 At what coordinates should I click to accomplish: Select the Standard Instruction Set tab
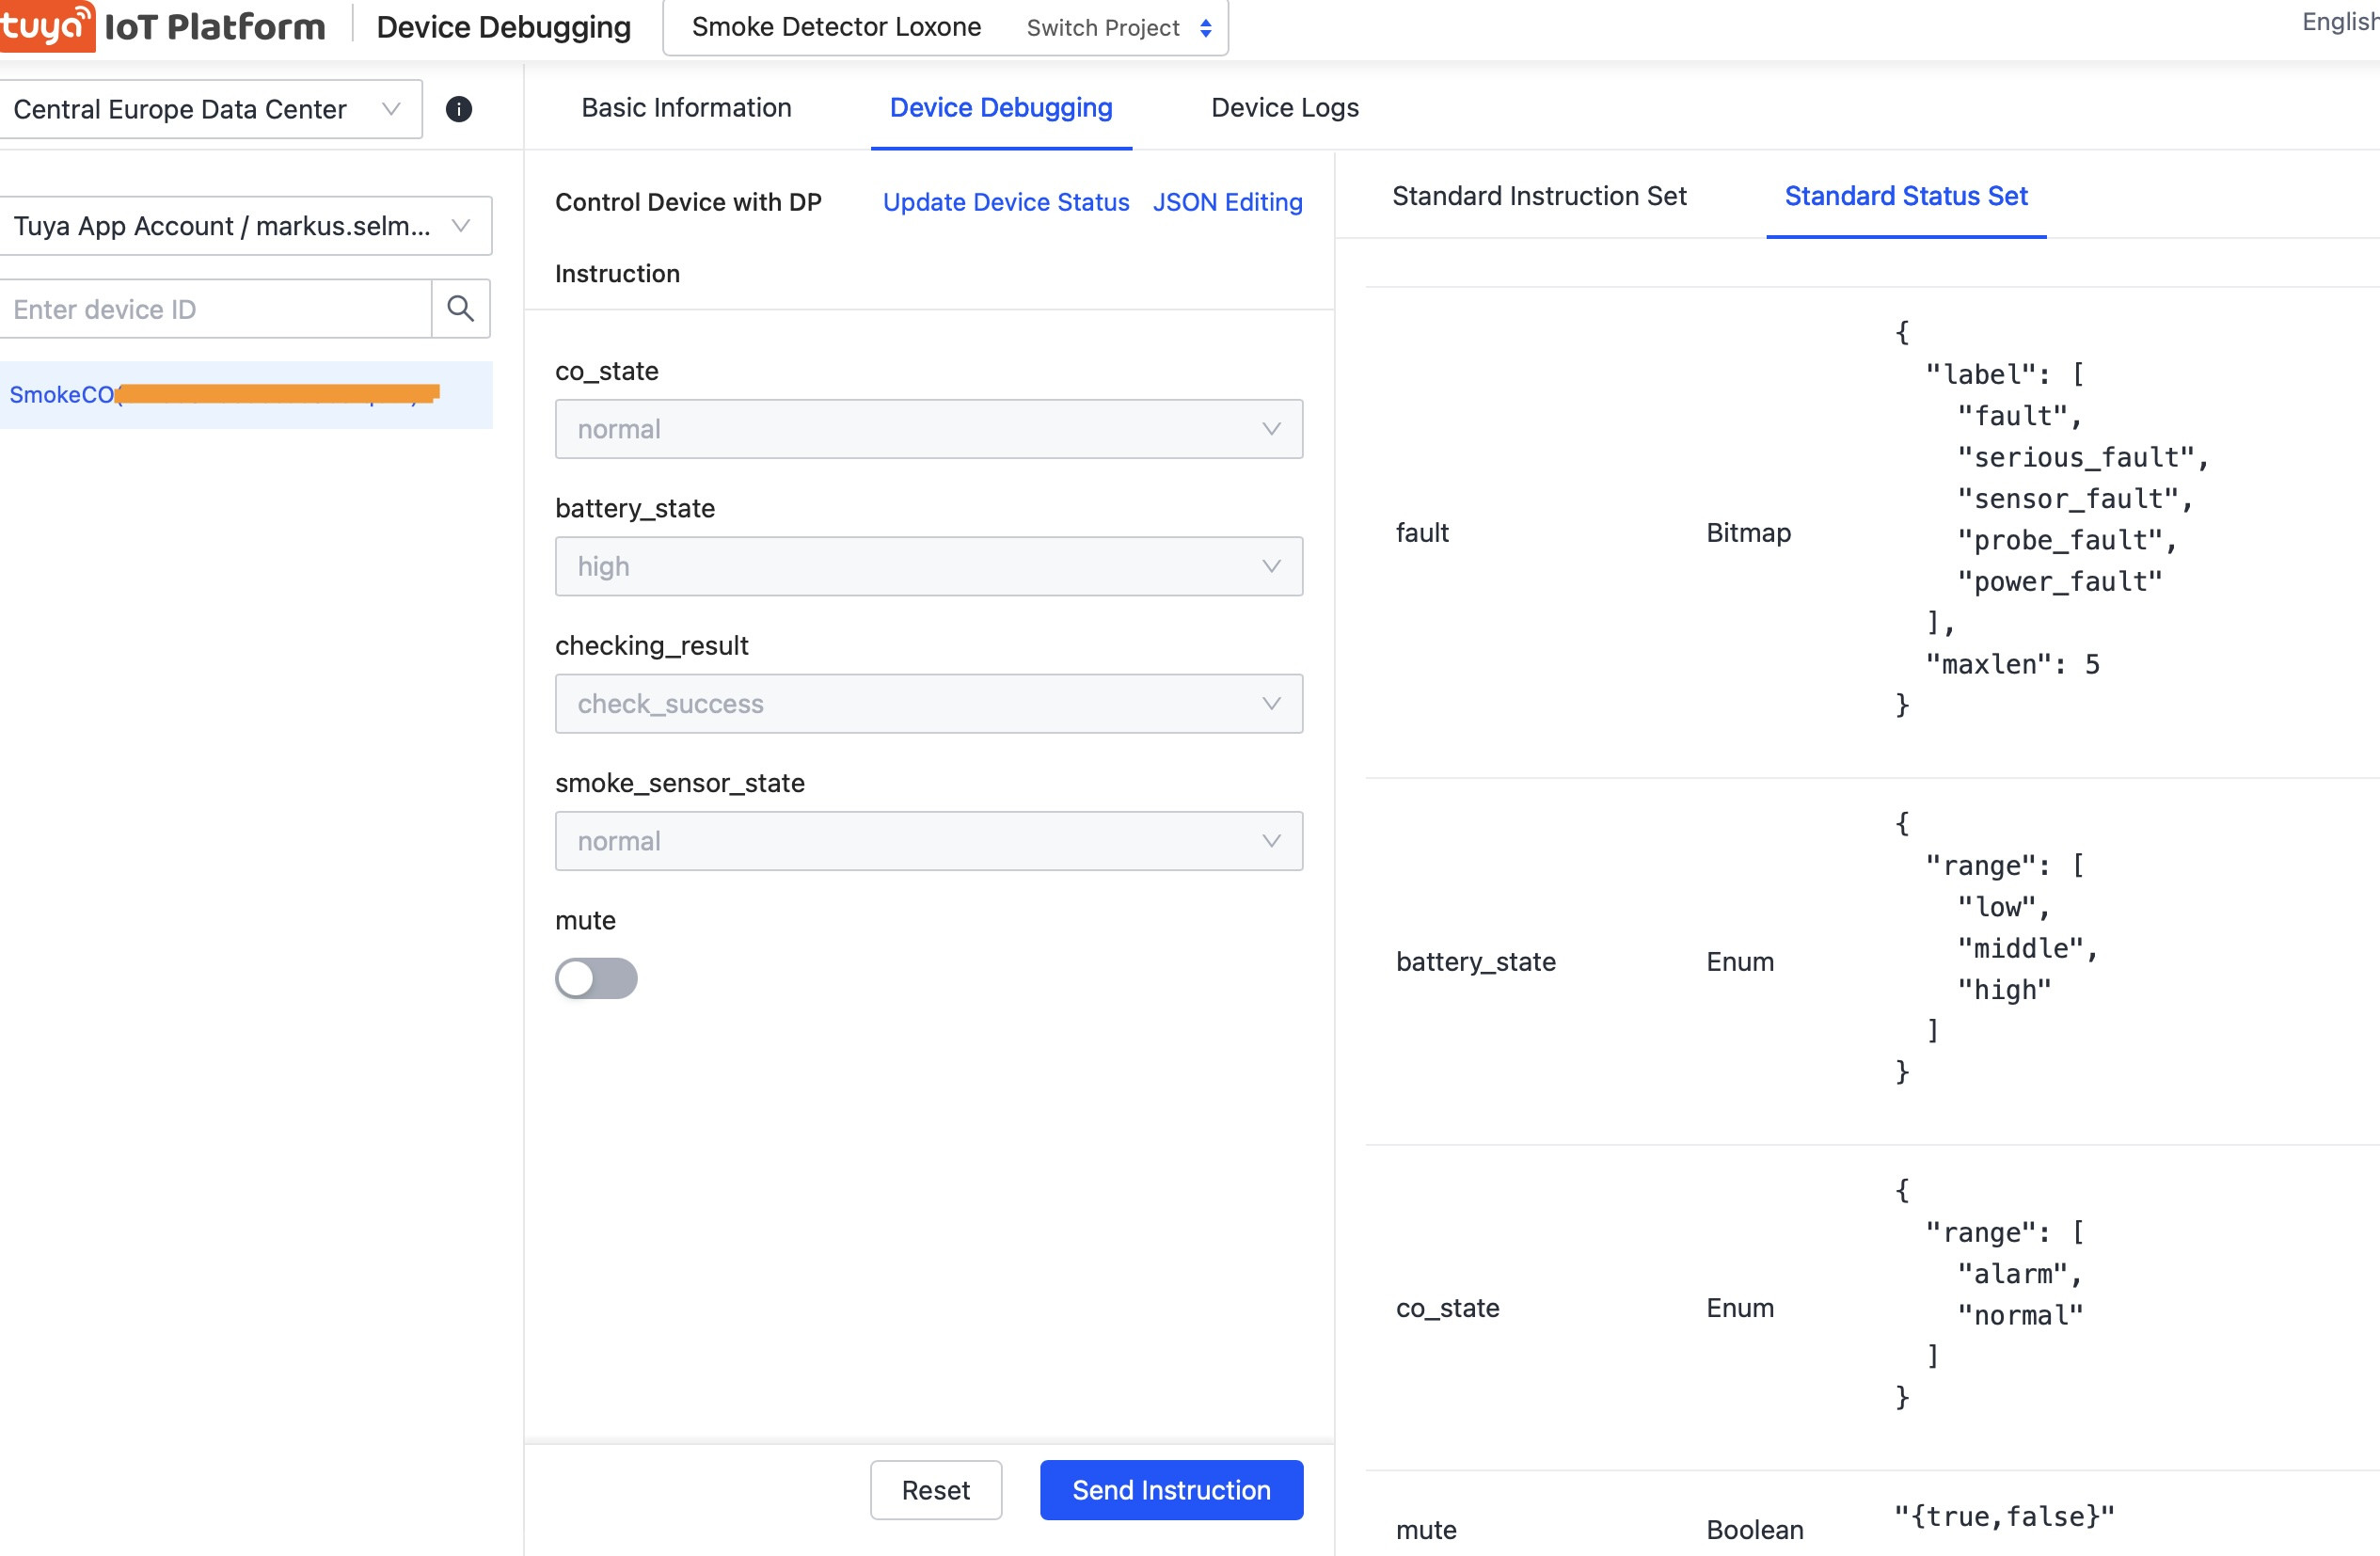tap(1538, 196)
